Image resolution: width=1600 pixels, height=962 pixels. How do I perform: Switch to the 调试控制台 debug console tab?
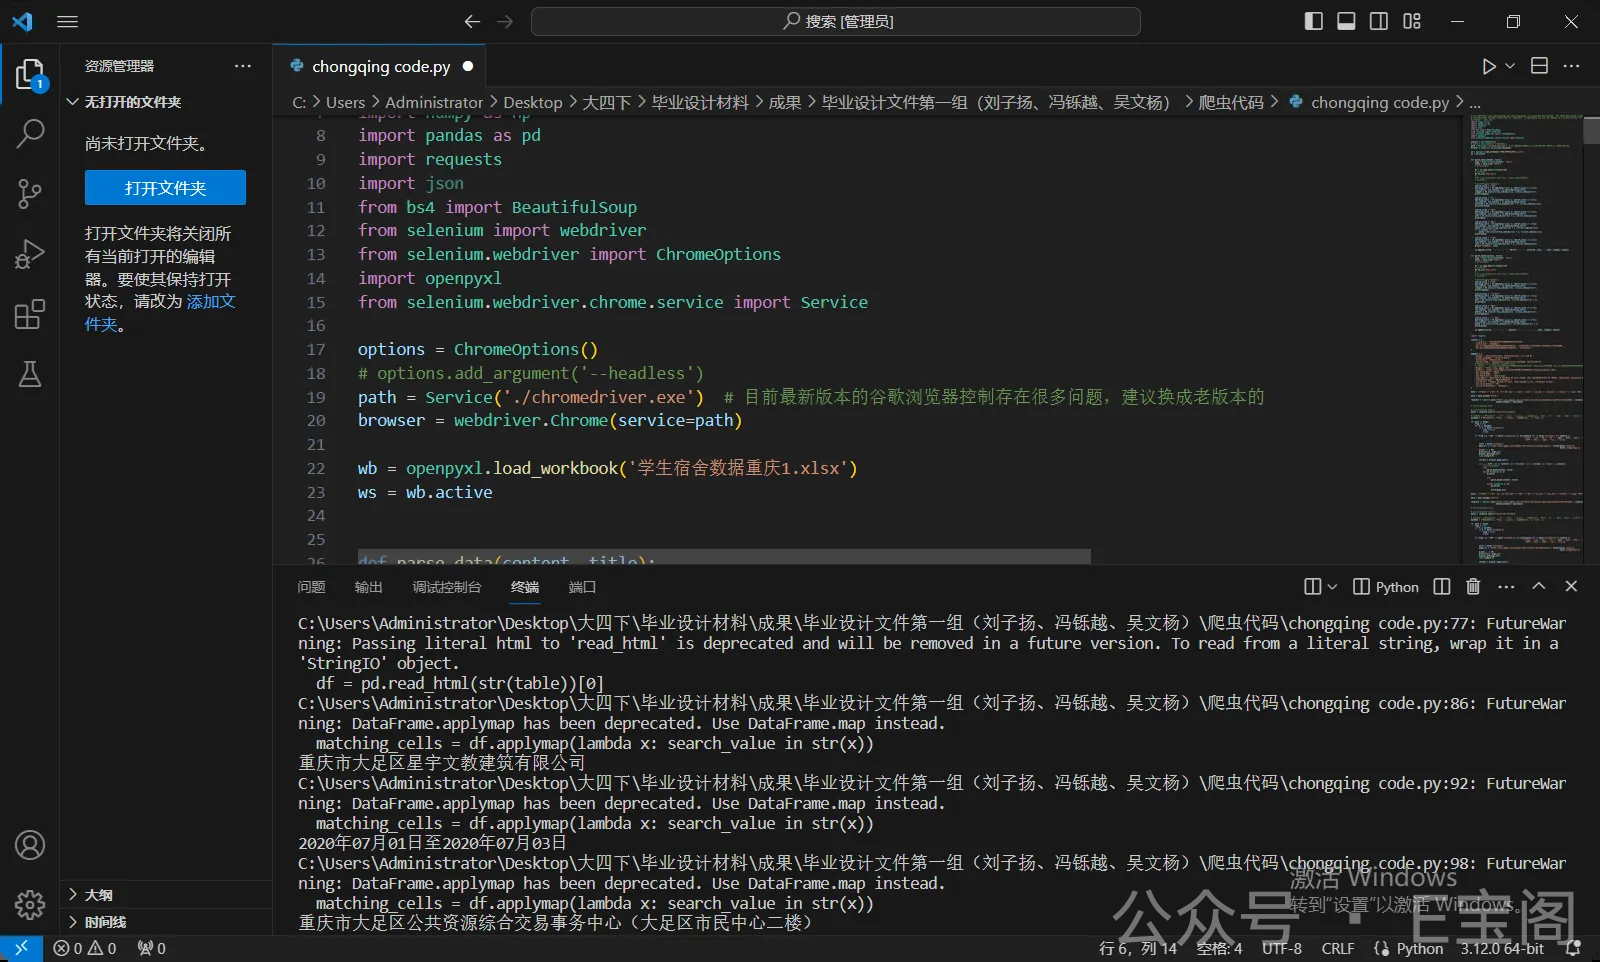coord(446,587)
